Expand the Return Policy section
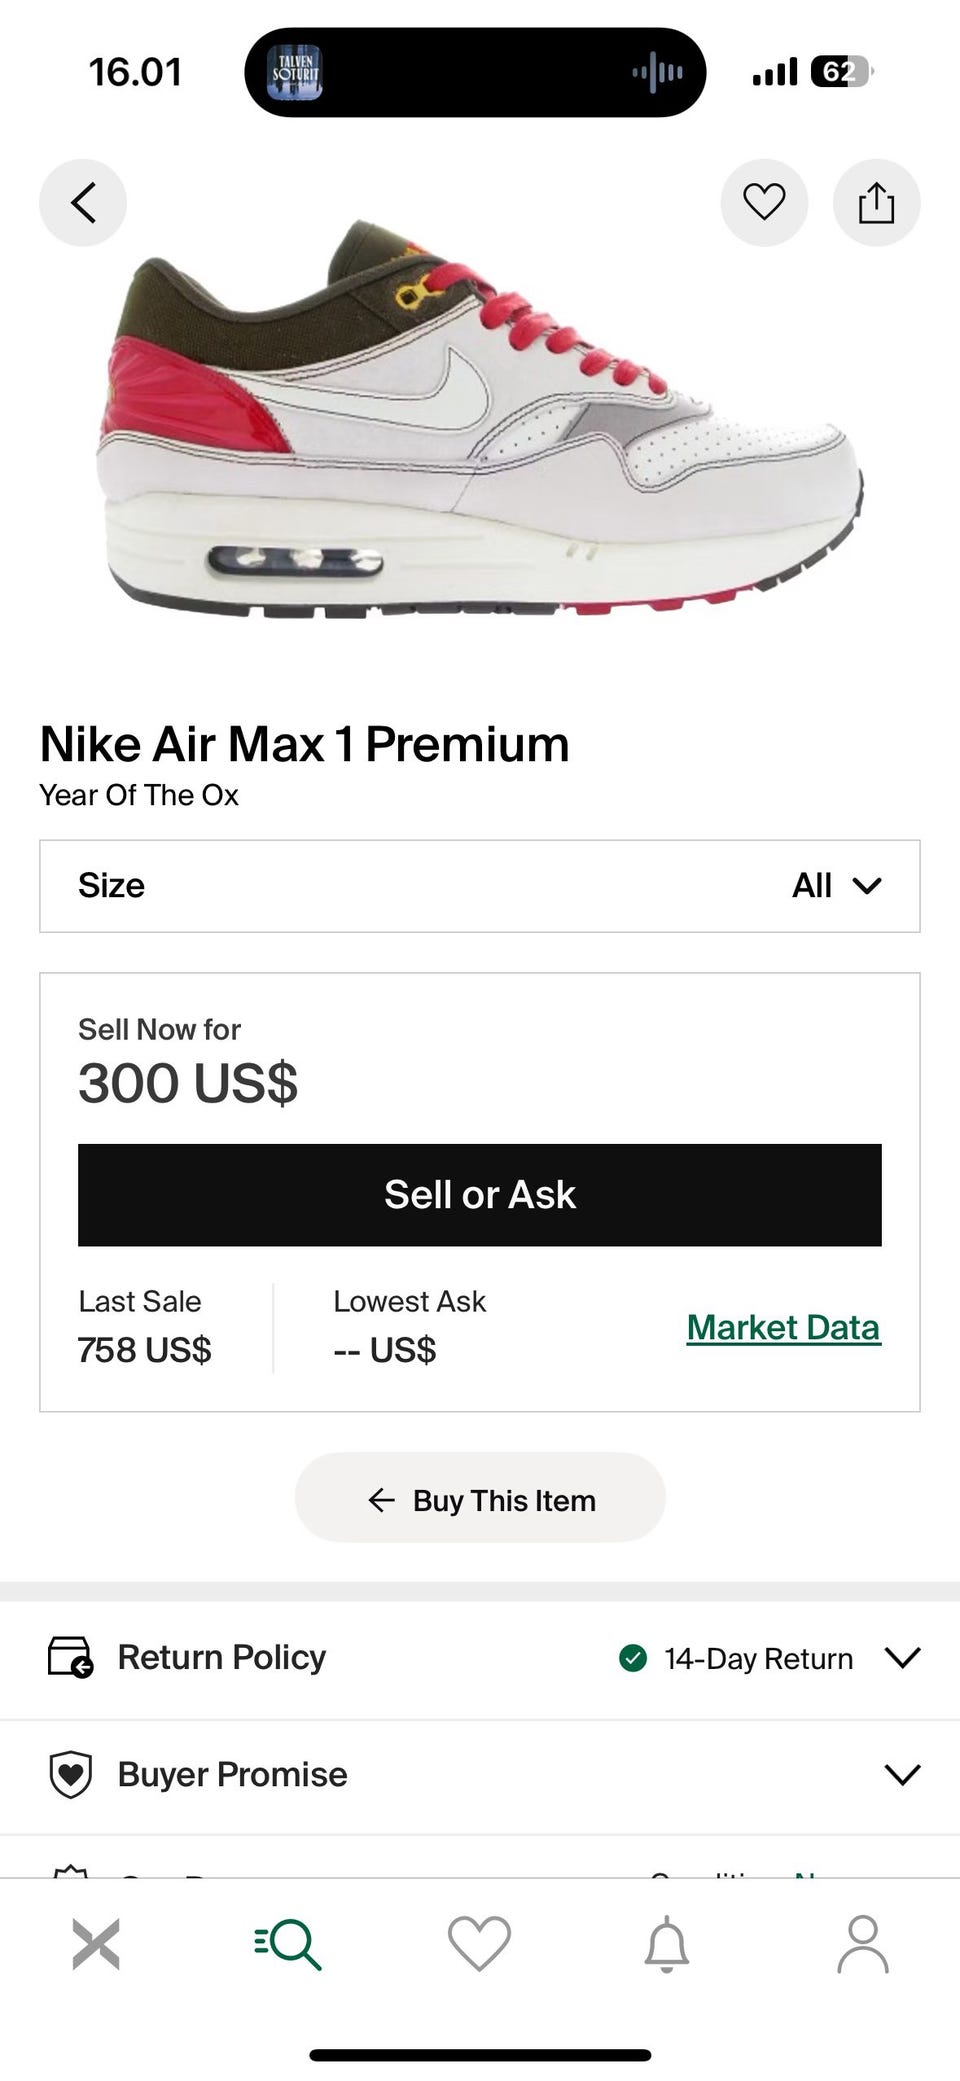The height and width of the screenshot is (2081, 960). click(901, 1658)
